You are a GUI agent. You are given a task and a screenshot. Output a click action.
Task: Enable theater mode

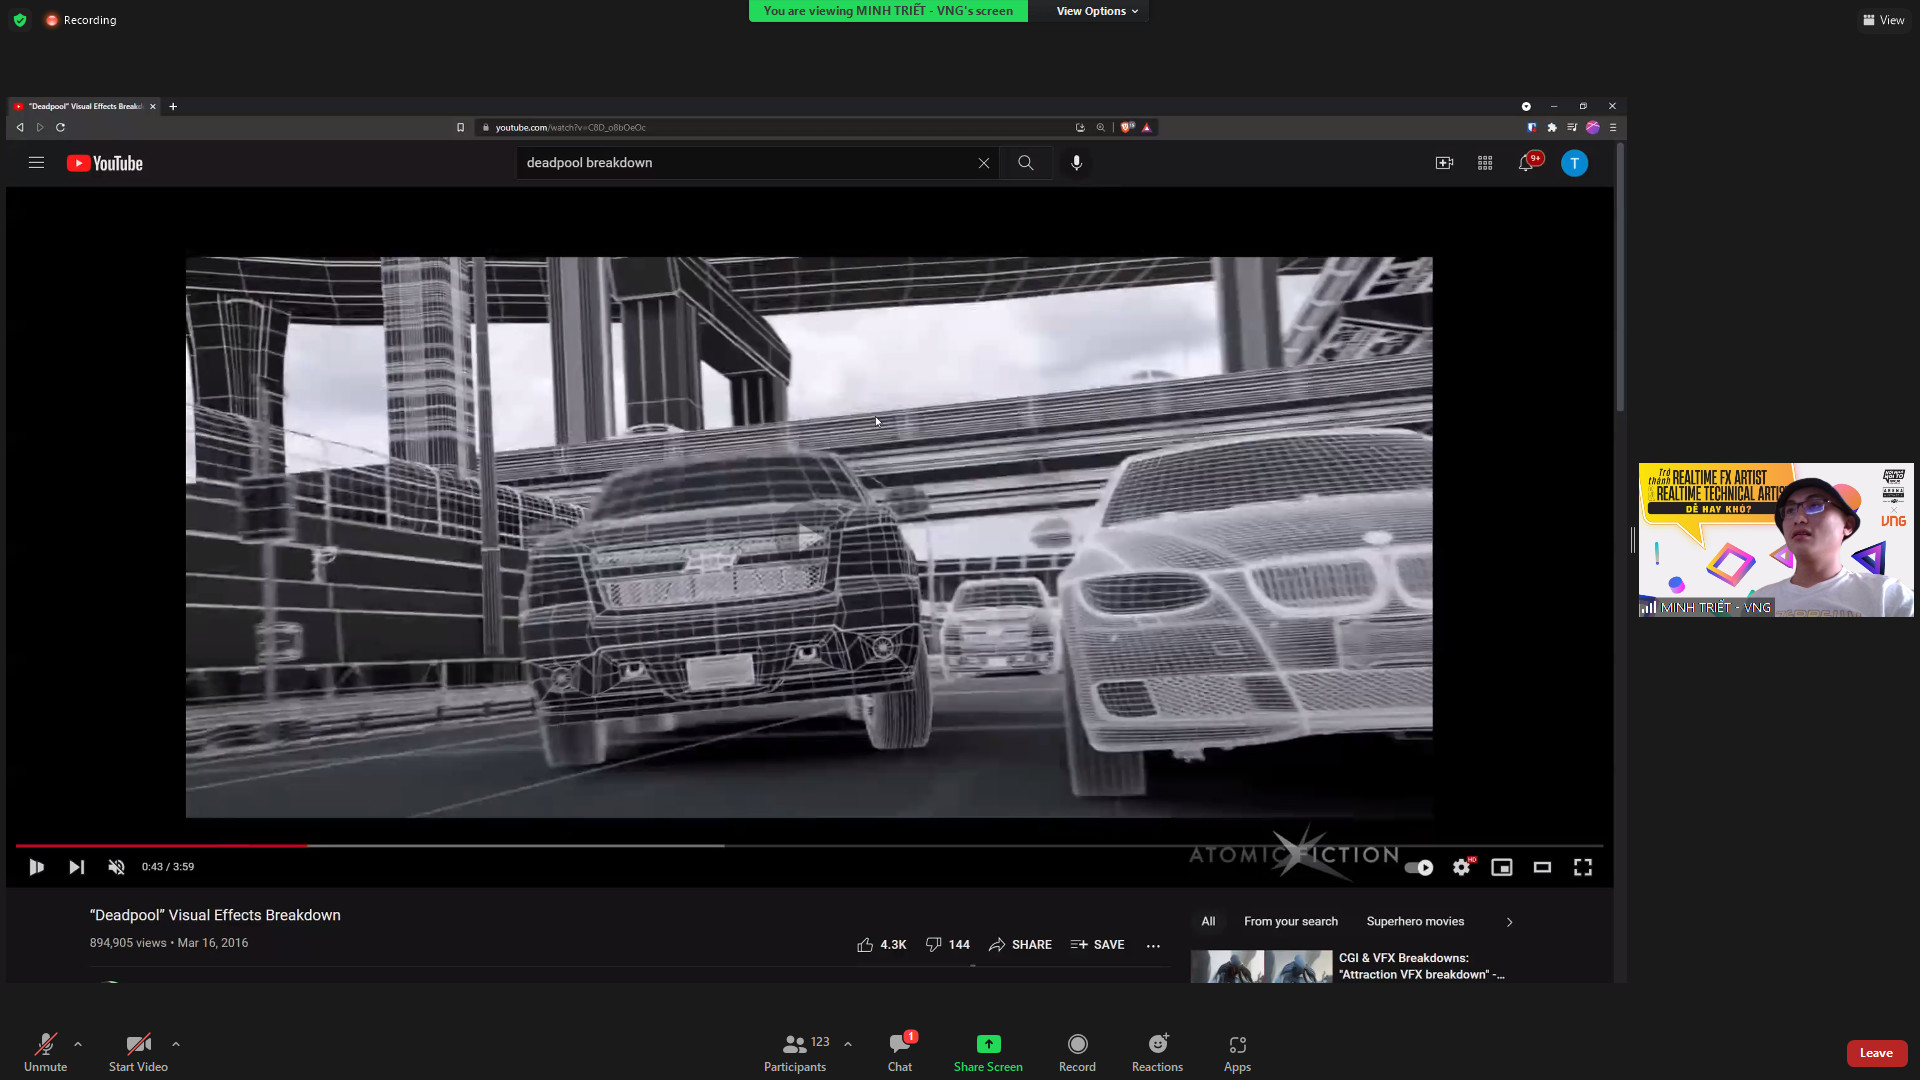1542,867
